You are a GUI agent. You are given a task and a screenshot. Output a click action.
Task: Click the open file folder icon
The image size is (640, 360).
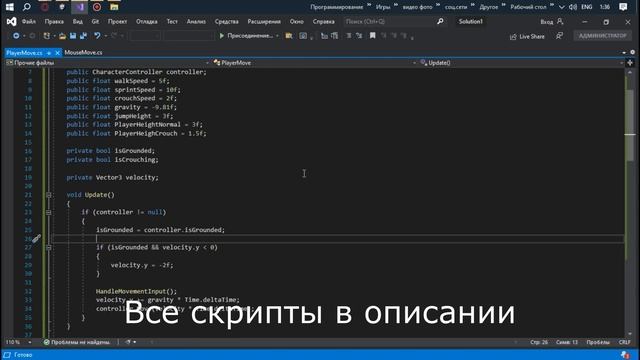[x=62, y=36]
